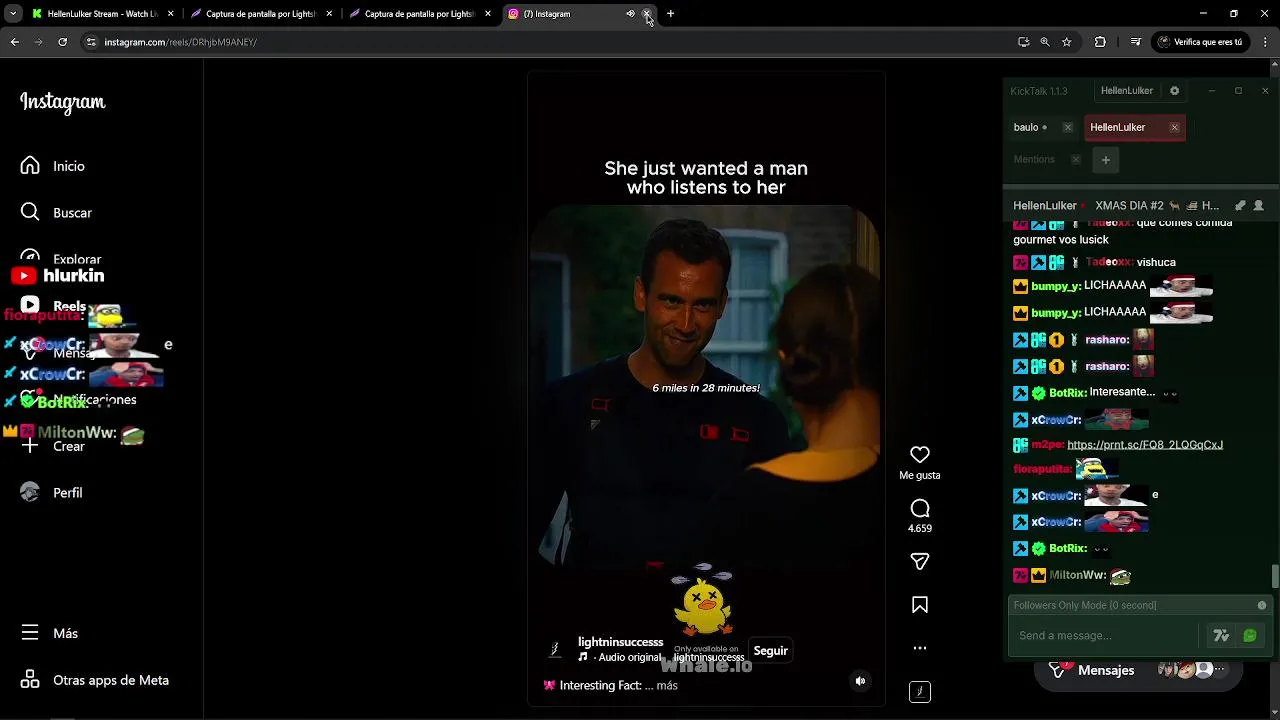Open the Mentions tab in KickTalk
This screenshot has height=720, width=1280.
click(1034, 159)
